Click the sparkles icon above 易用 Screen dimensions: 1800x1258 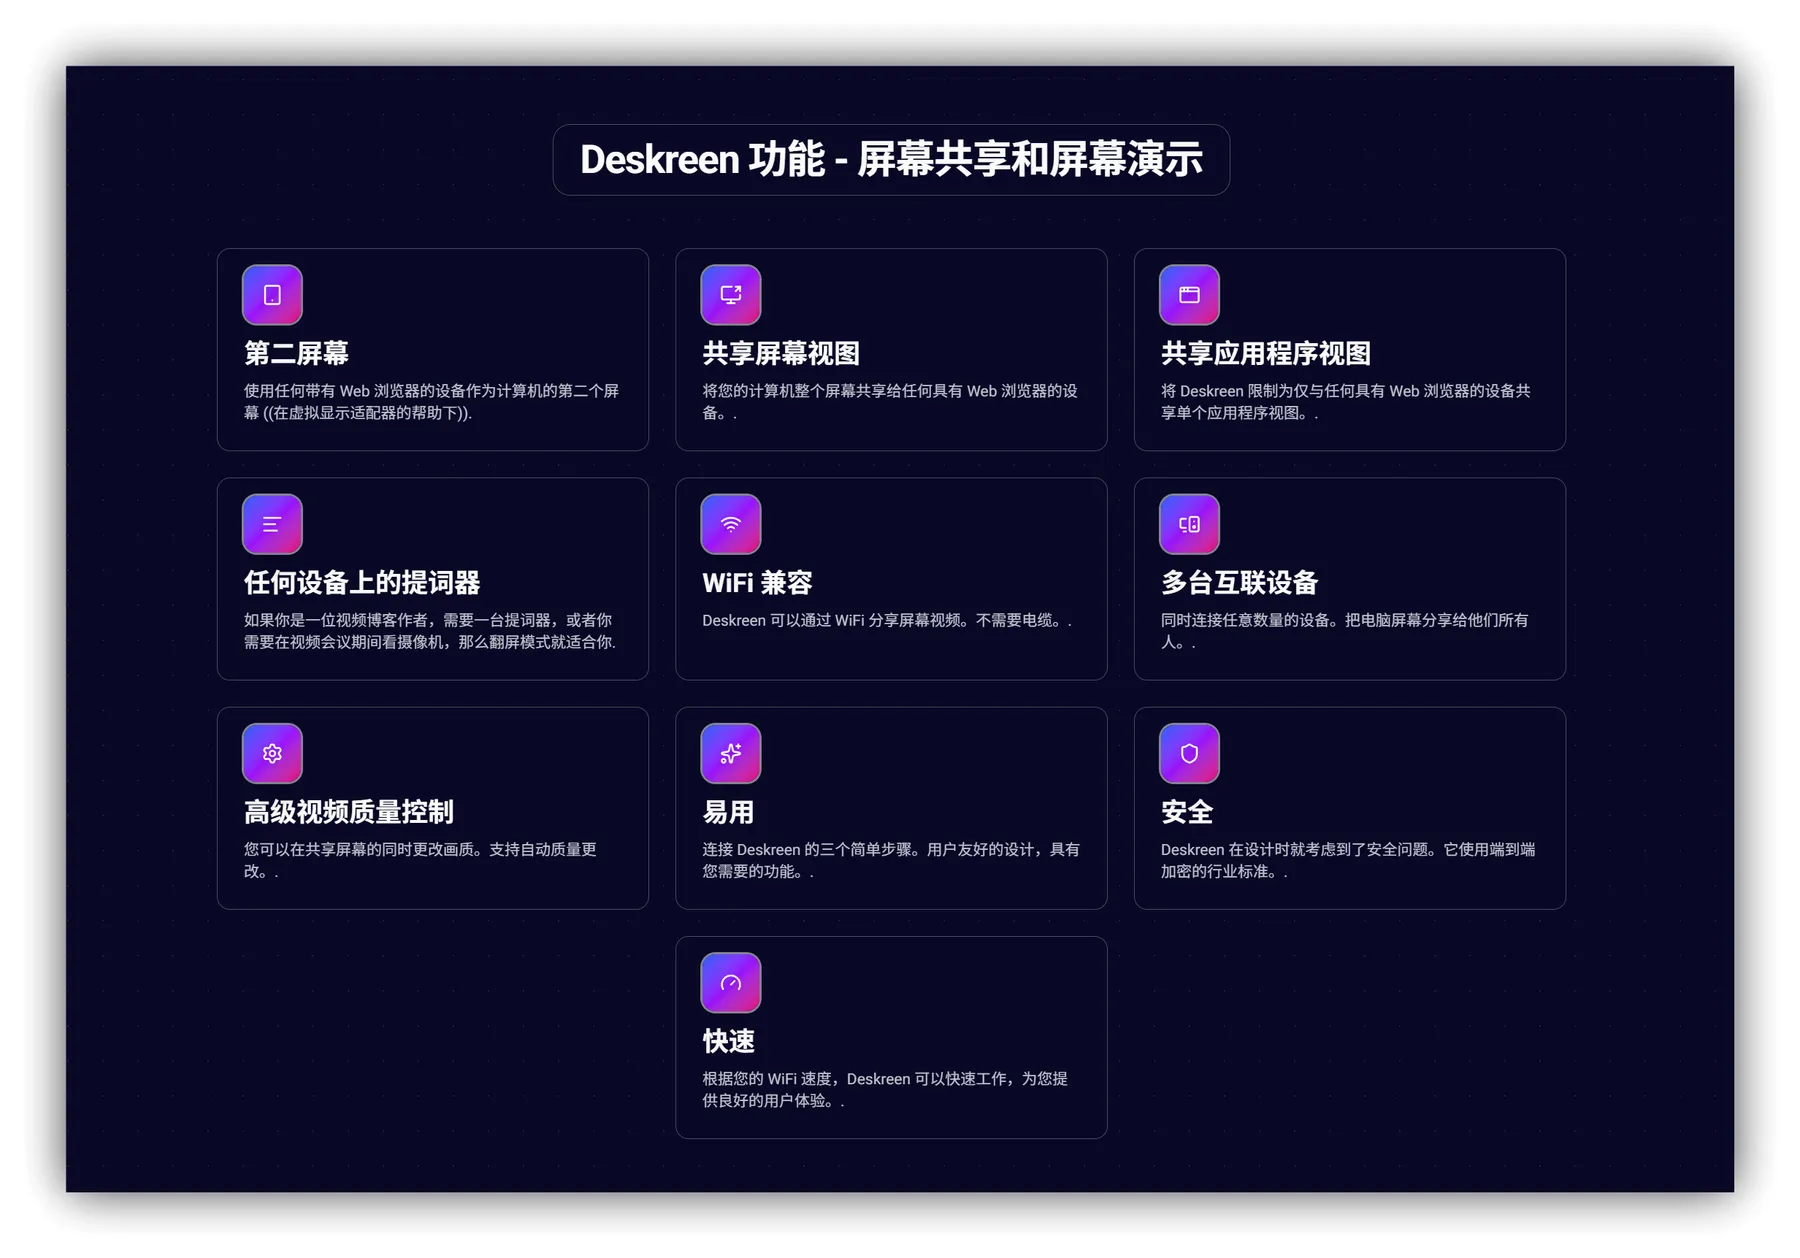[730, 753]
